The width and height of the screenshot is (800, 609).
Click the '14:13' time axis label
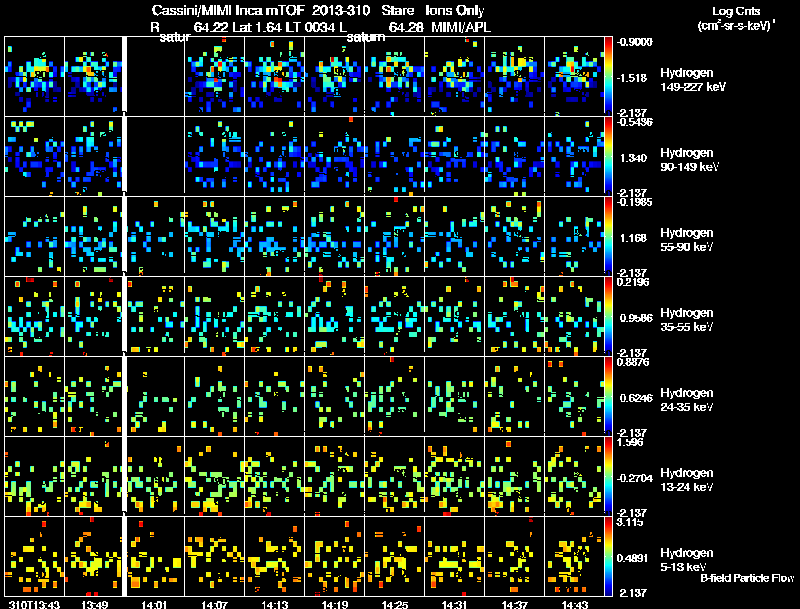coord(274,604)
